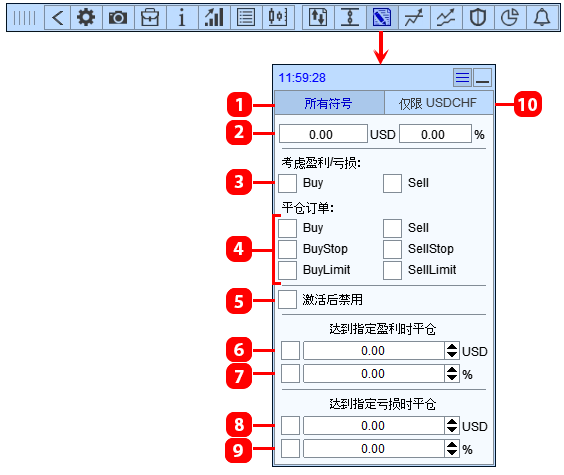This screenshot has width=564, height=475.
Task: Click the back arrow in toolbar
Action: pos(58,18)
